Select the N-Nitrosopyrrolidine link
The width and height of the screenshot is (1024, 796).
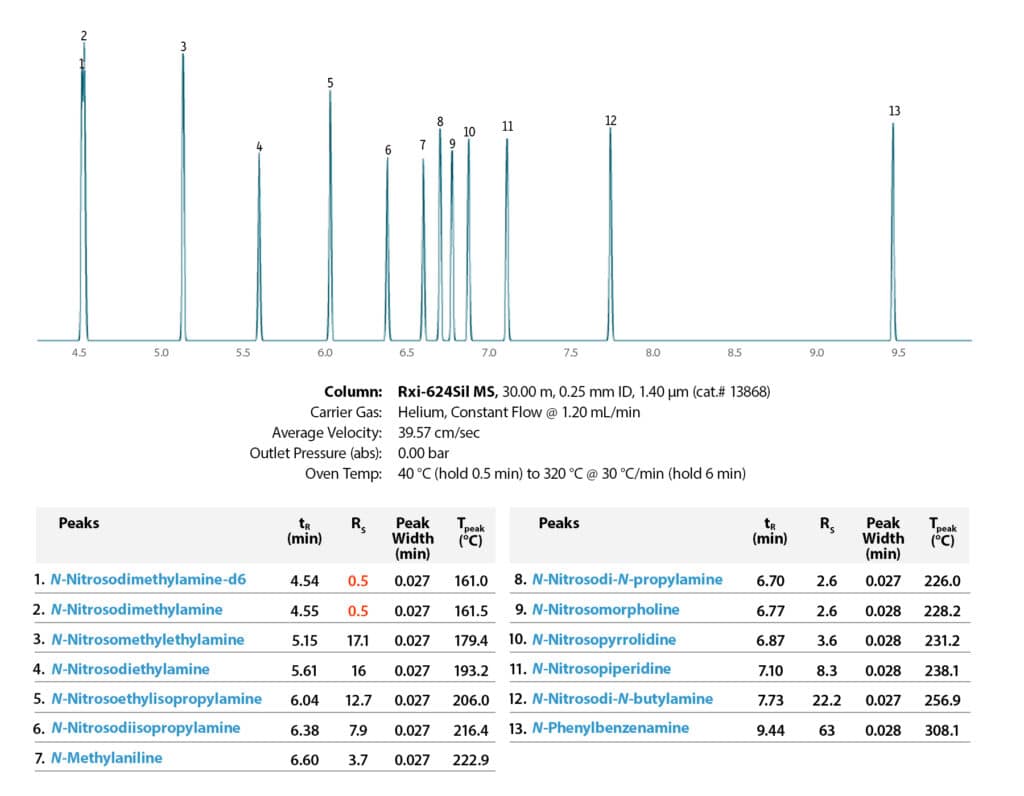pyautogui.click(x=604, y=639)
